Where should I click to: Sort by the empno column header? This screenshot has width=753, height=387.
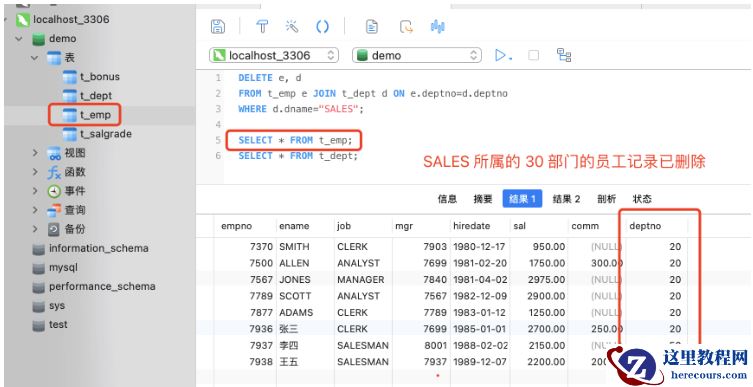245,226
